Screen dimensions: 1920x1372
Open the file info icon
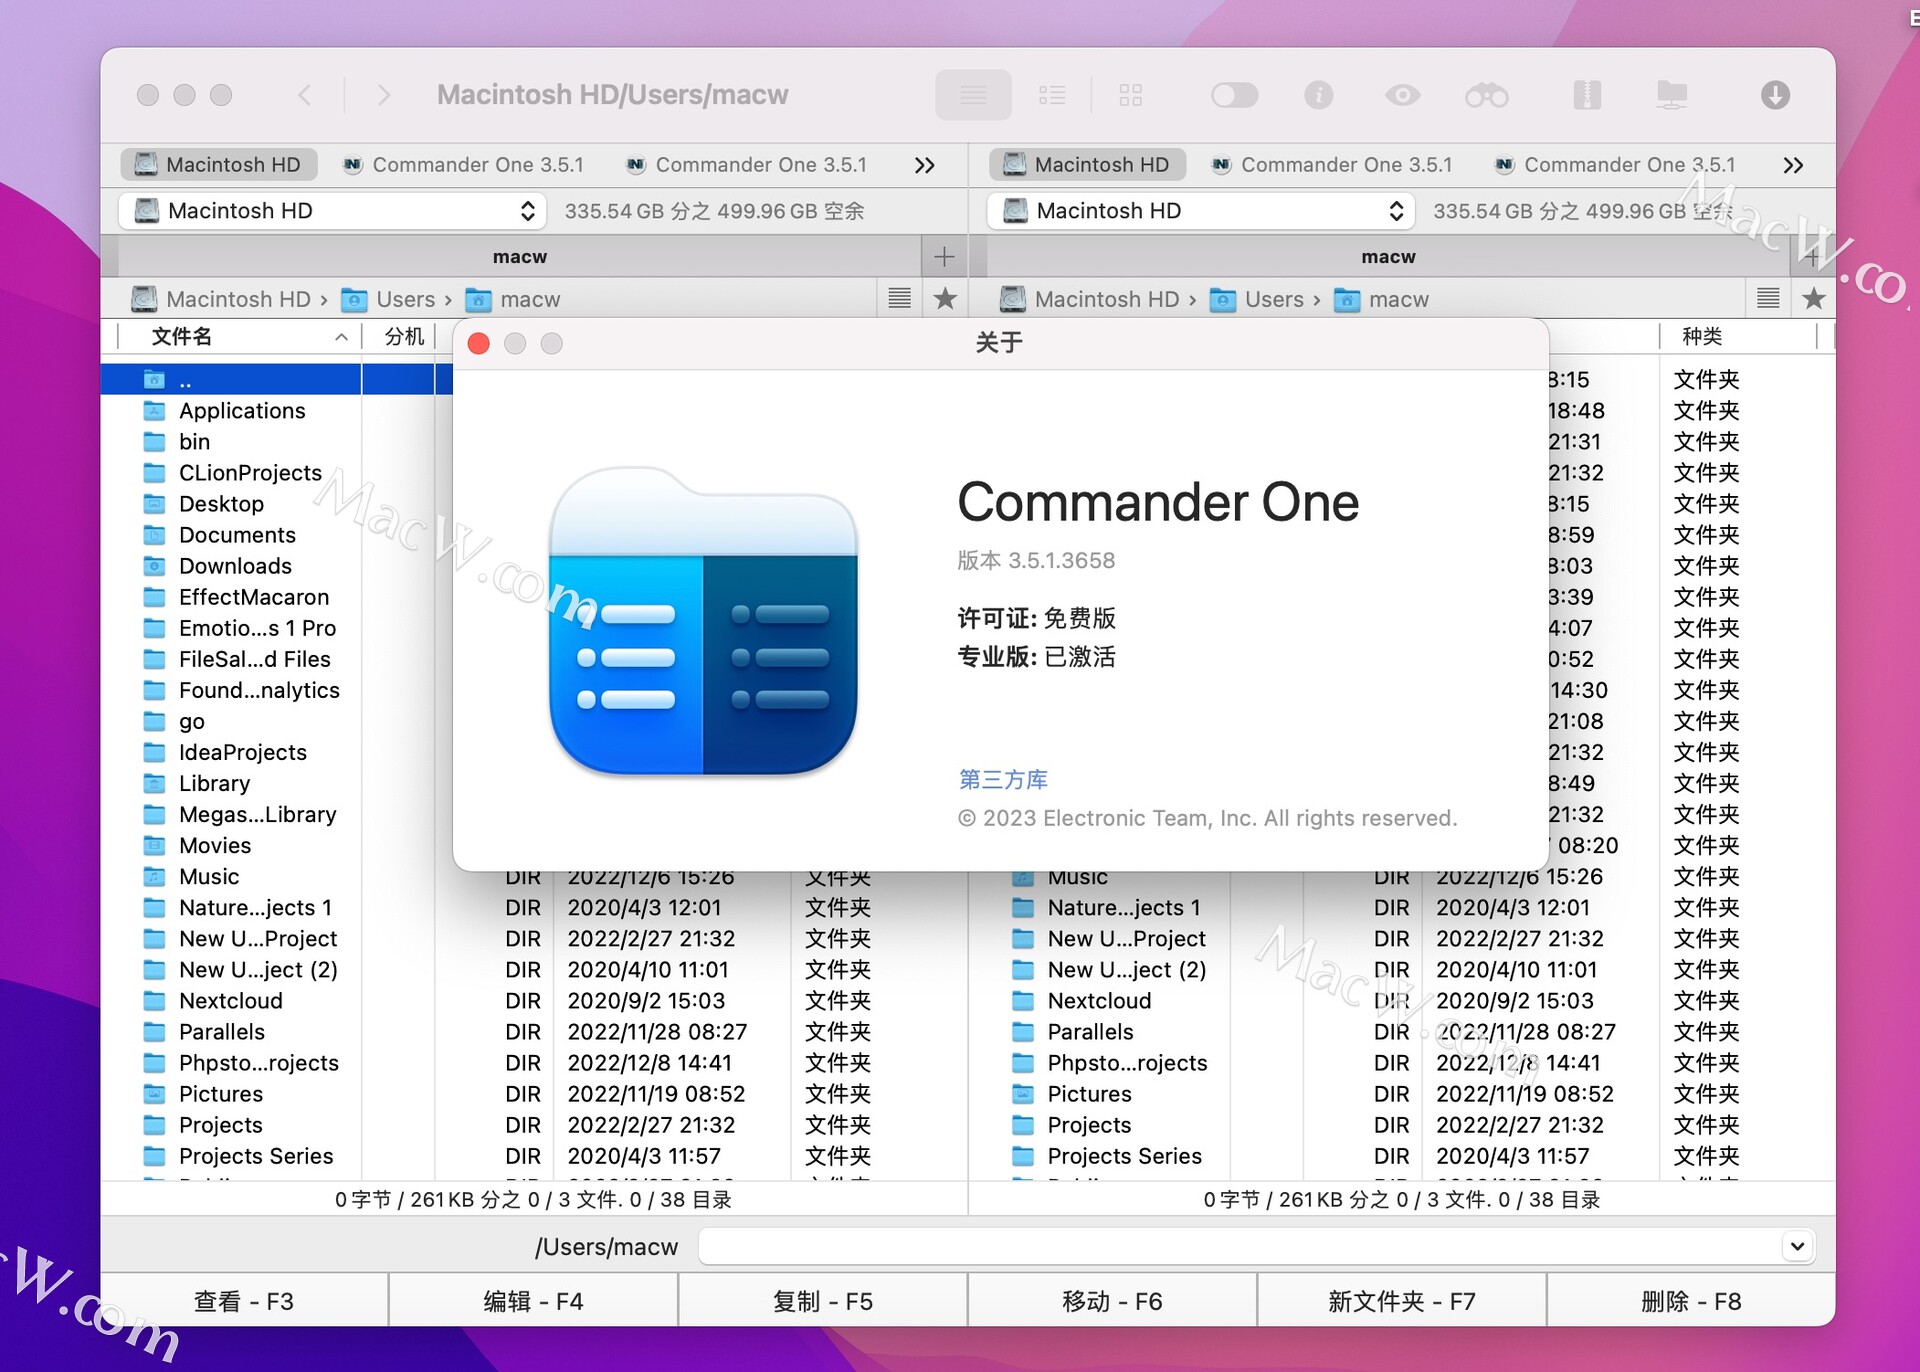pos(1319,95)
